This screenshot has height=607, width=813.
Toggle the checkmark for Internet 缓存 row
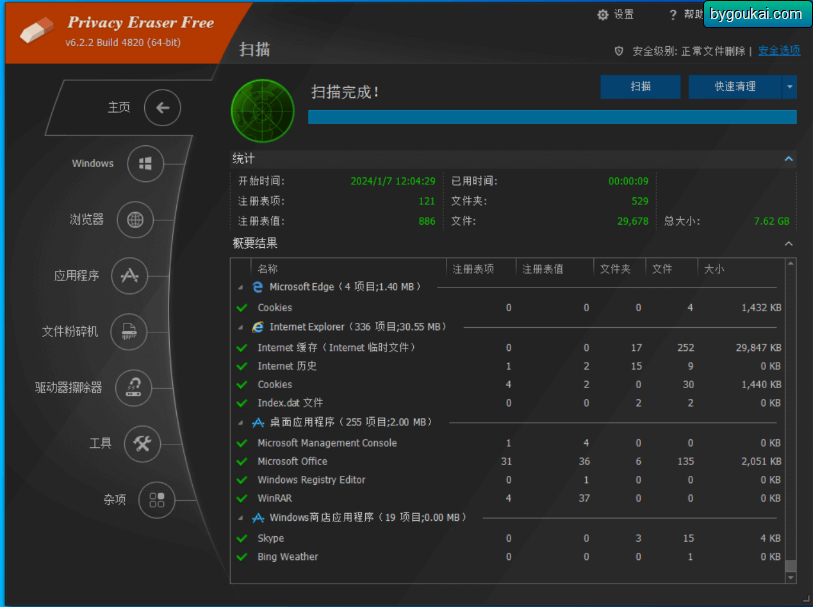[242, 348]
